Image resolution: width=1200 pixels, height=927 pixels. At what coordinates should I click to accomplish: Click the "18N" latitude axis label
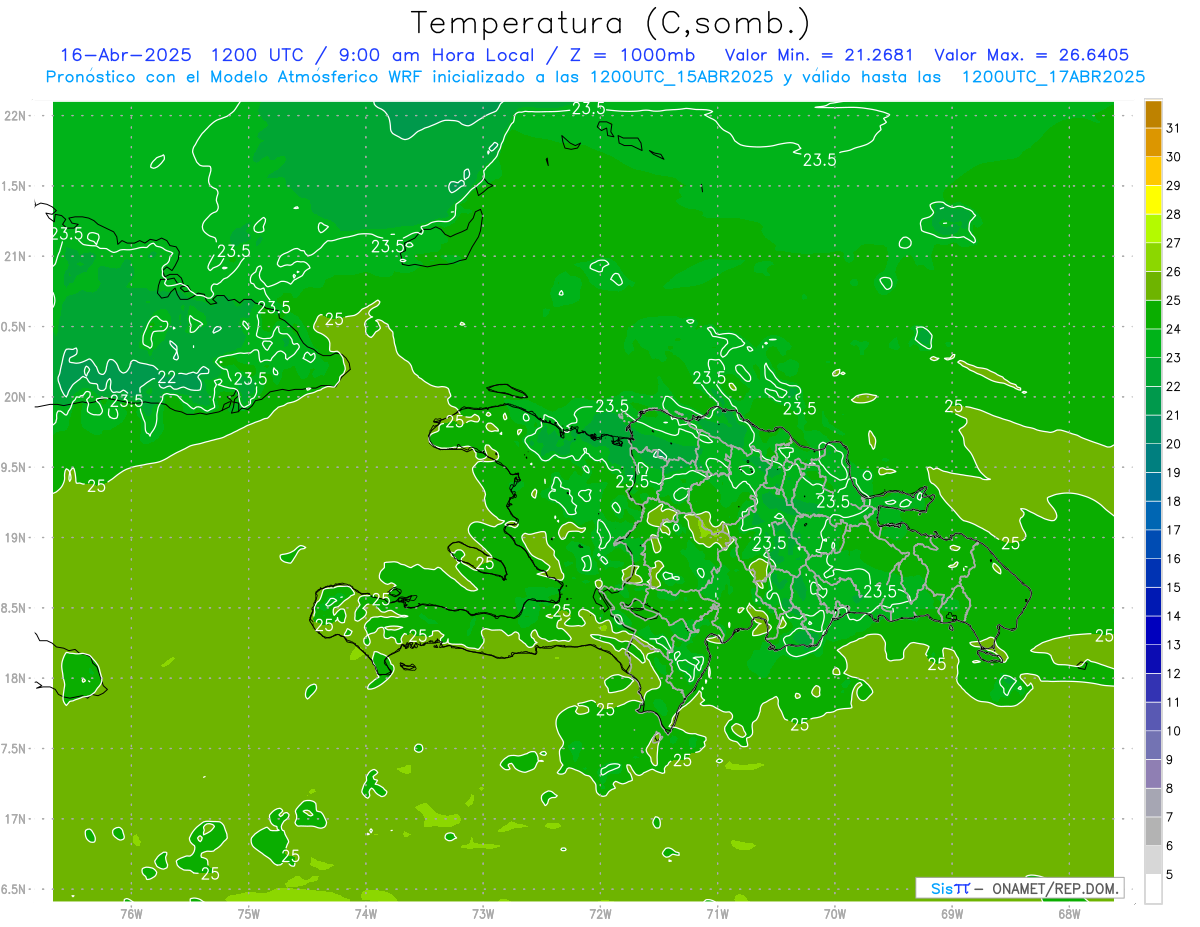15,678
